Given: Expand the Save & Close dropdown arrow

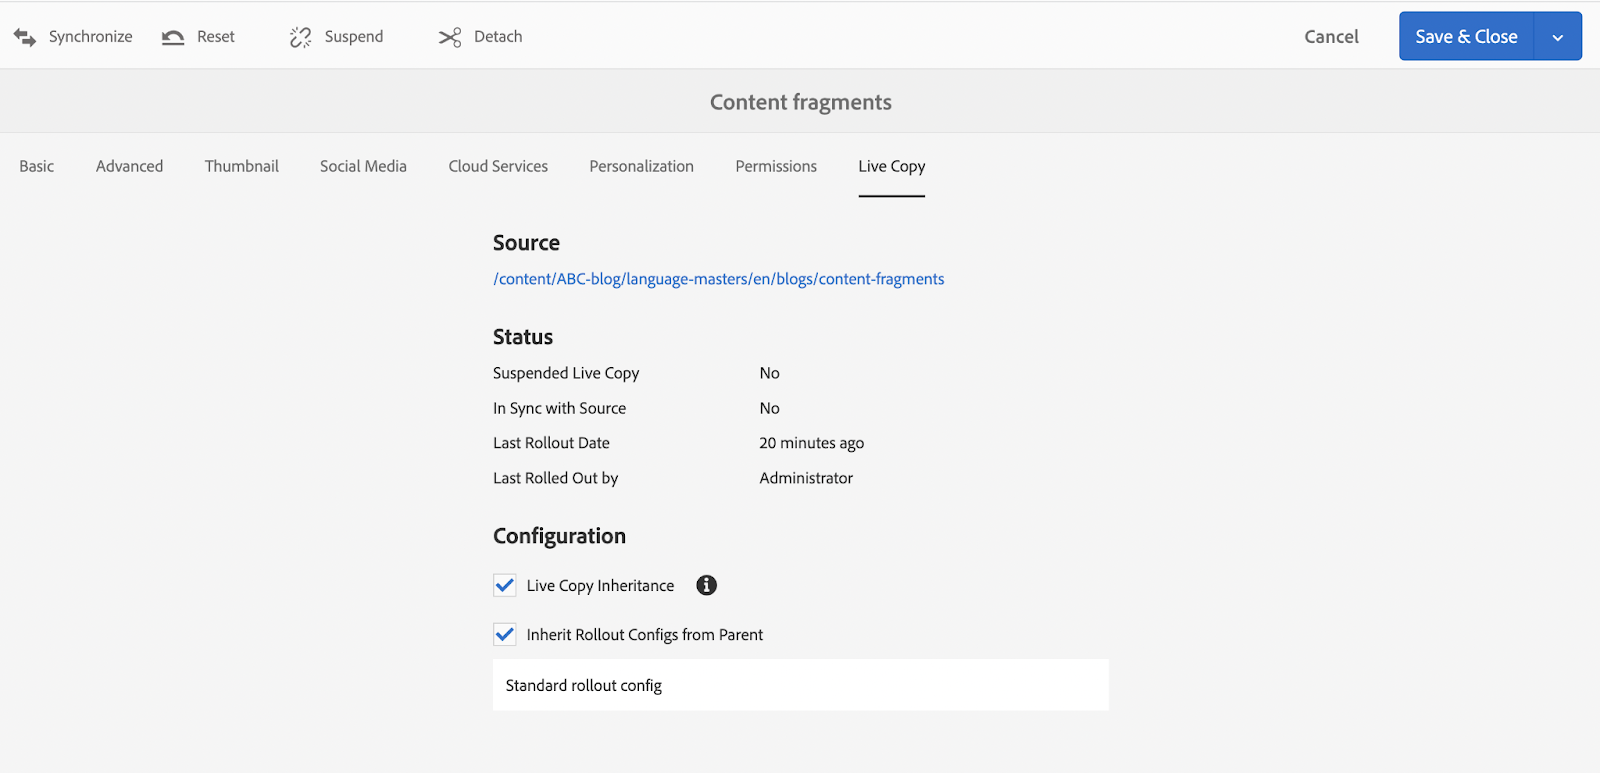Looking at the screenshot, I should 1558,37.
